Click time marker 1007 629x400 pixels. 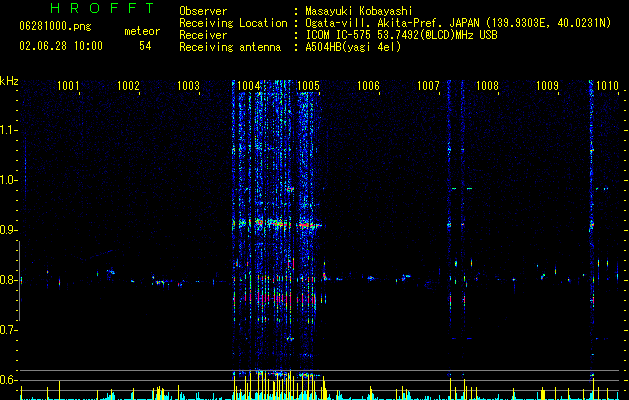click(x=428, y=85)
